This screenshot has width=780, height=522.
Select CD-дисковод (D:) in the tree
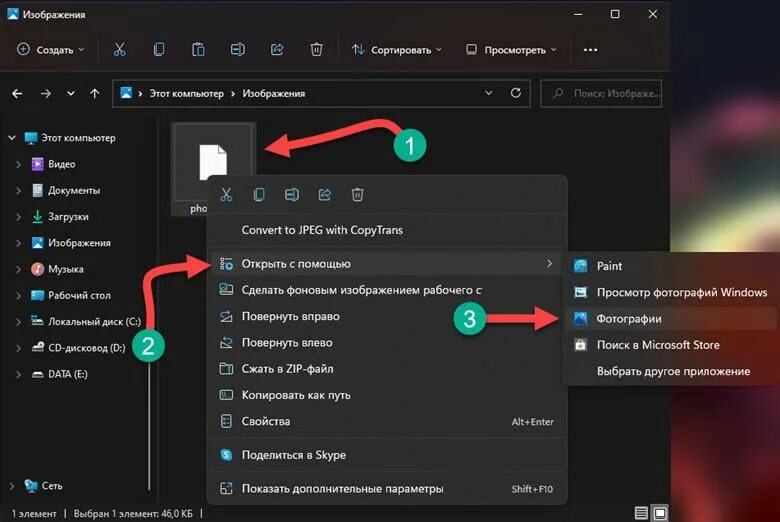coord(86,347)
